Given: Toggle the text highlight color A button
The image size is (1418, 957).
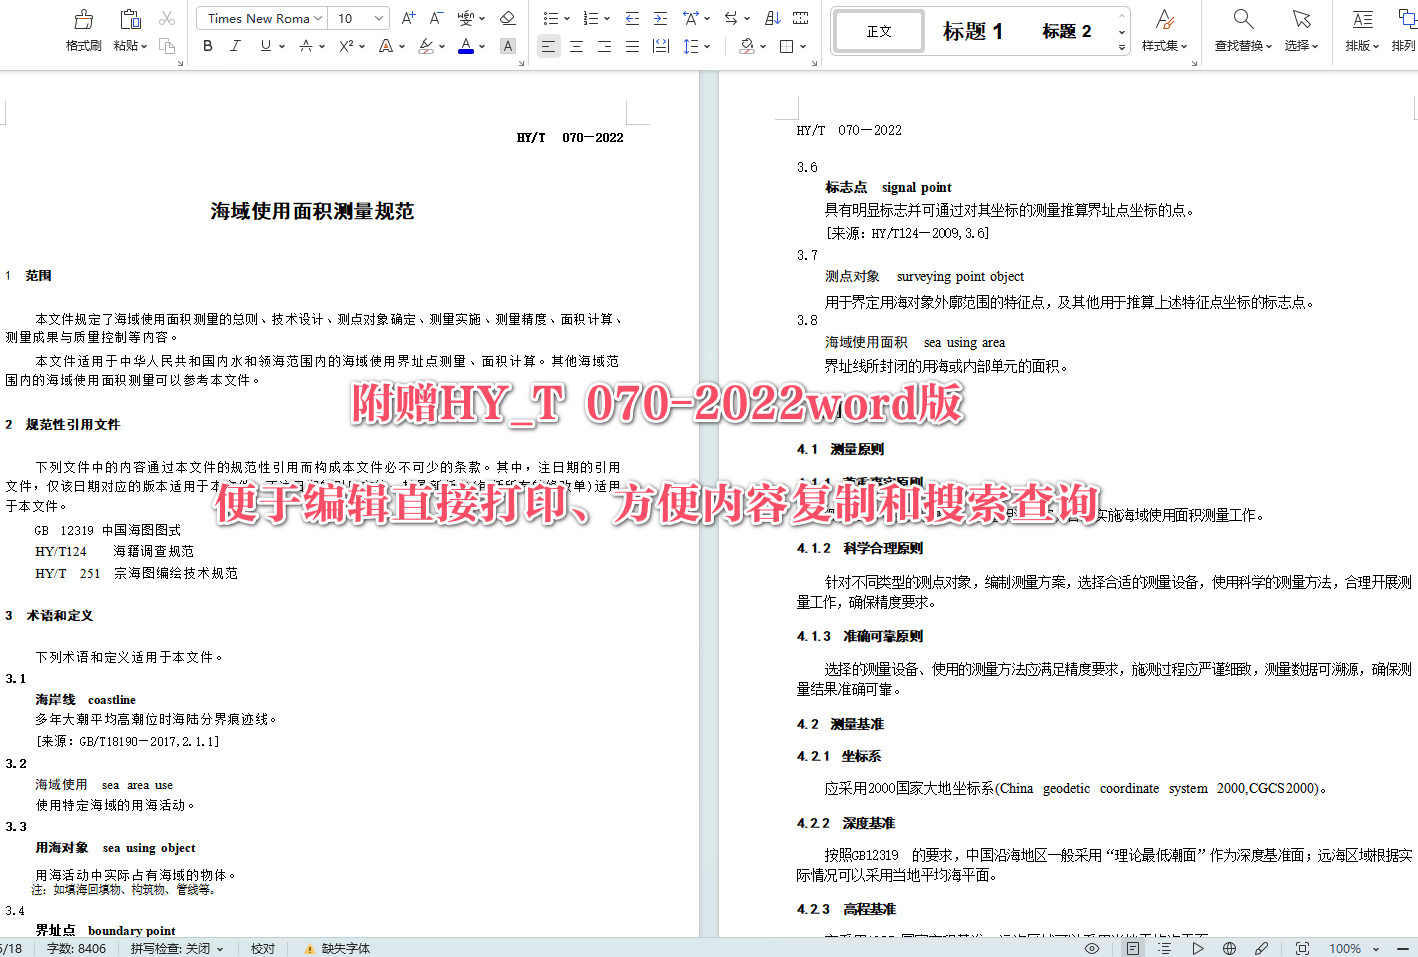Looking at the screenshot, I should pos(508,46).
